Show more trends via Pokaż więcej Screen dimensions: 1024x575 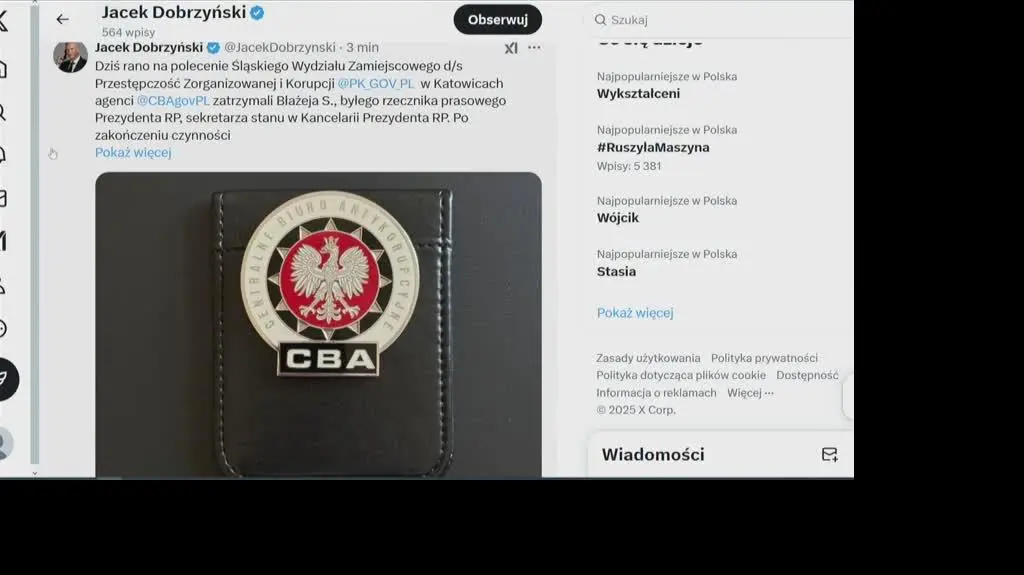[x=635, y=312]
